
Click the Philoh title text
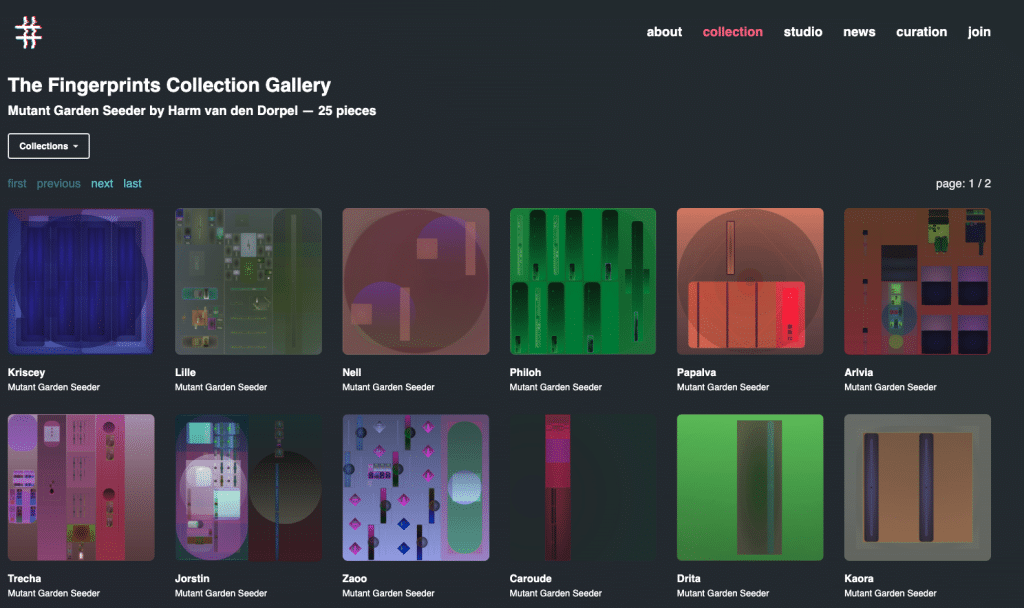pyautogui.click(x=525, y=372)
